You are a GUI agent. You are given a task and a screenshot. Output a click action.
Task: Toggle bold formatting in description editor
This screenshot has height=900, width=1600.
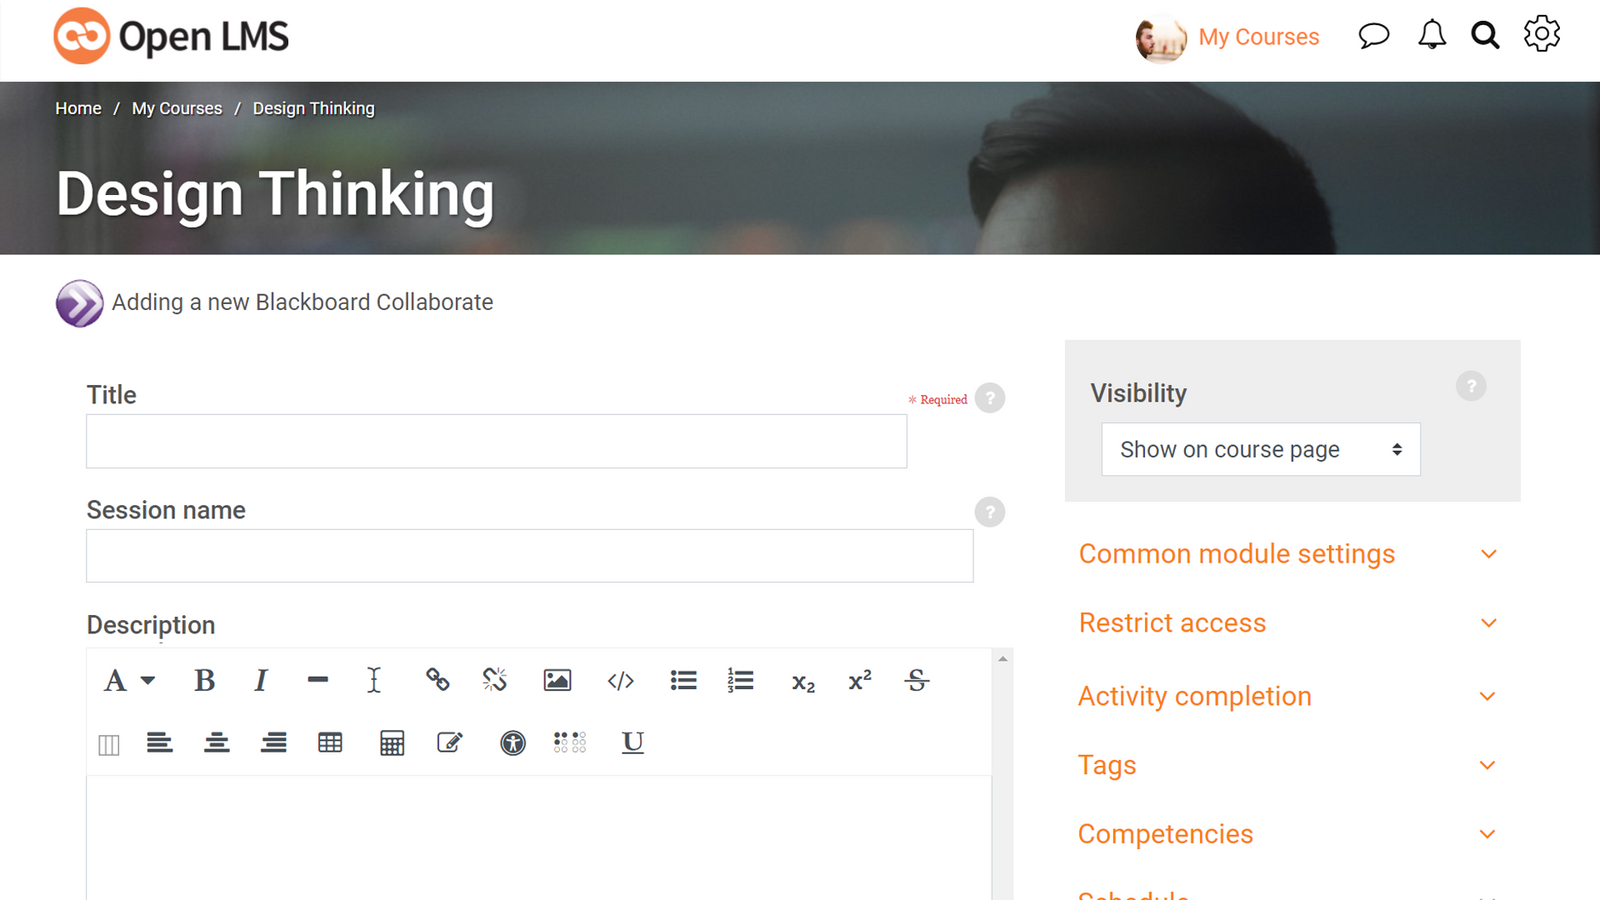point(204,681)
